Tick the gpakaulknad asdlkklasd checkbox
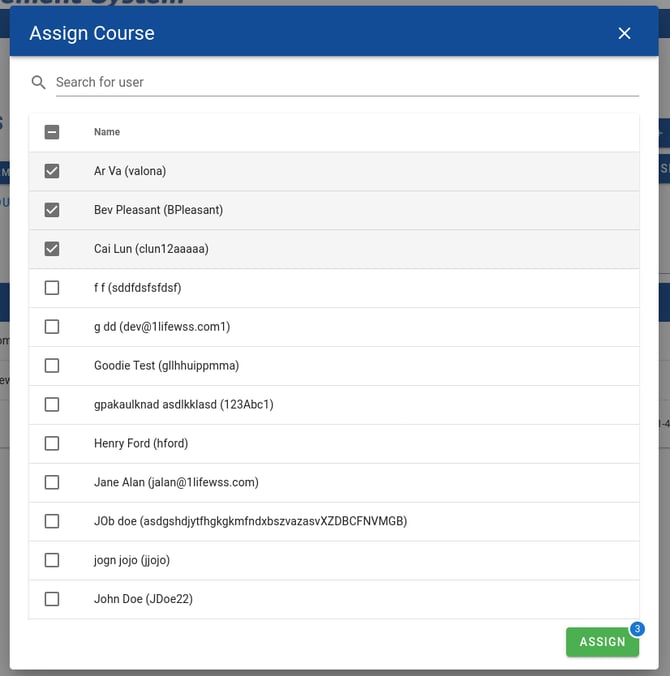The height and width of the screenshot is (676, 670). pos(52,405)
